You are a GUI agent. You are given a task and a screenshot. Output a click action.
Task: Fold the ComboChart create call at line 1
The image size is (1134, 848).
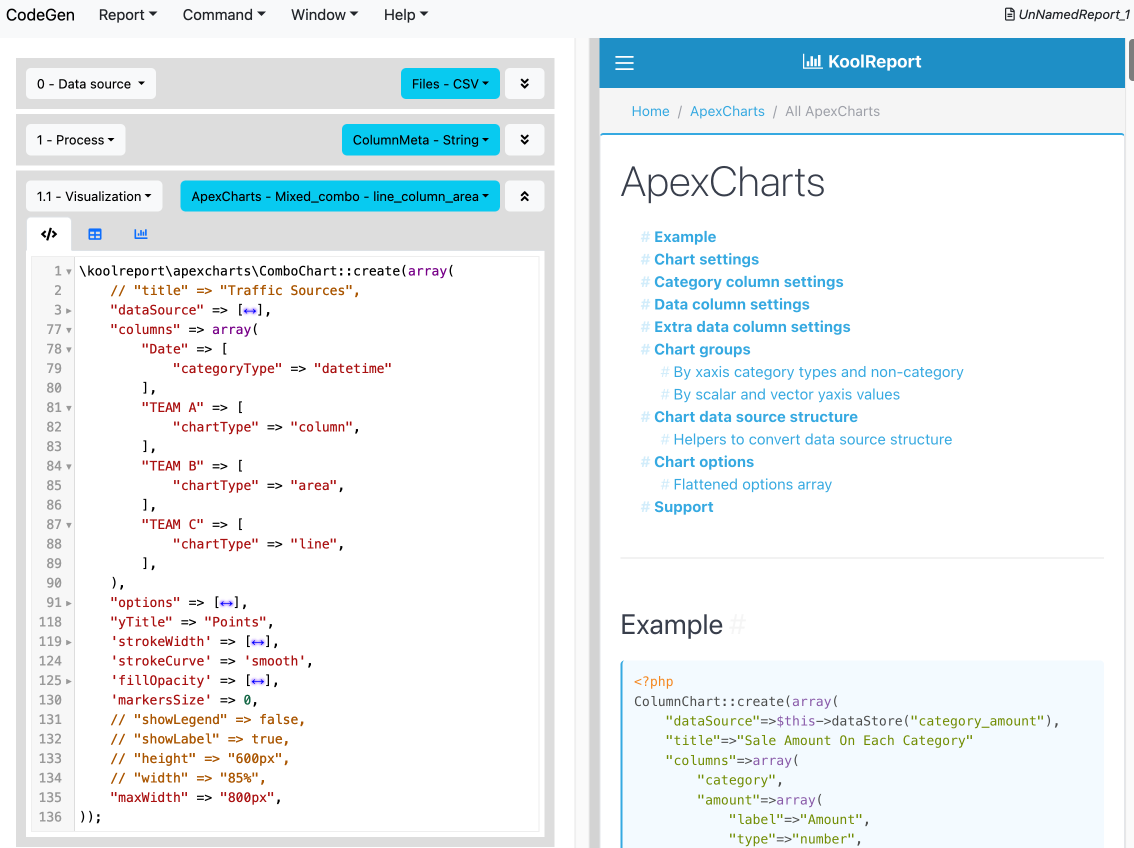click(69, 271)
